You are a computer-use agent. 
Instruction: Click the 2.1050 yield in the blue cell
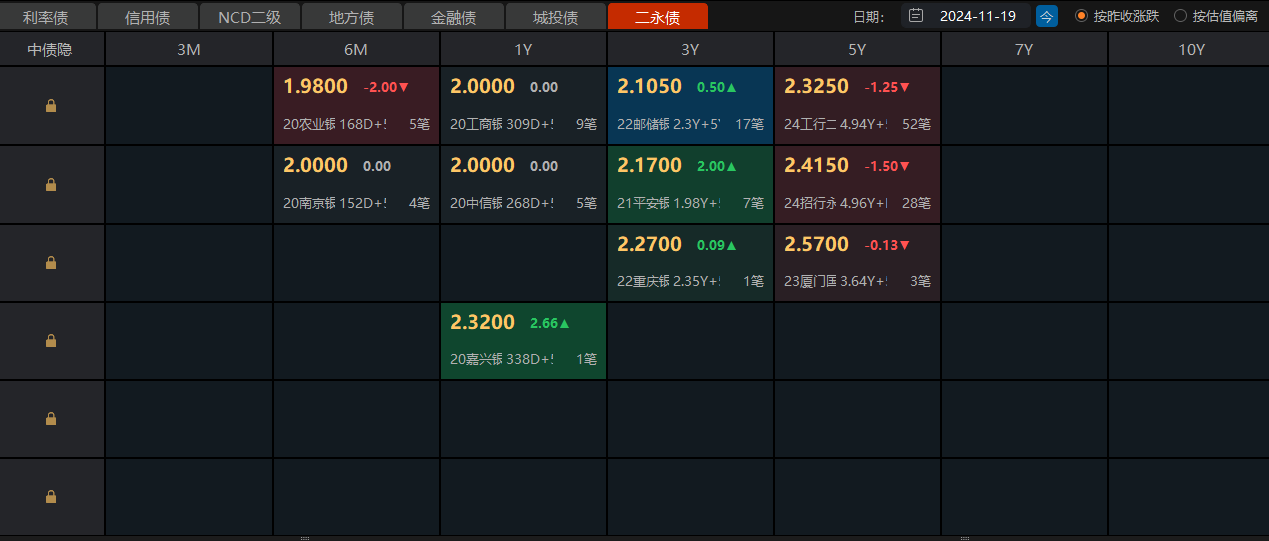[x=650, y=87]
